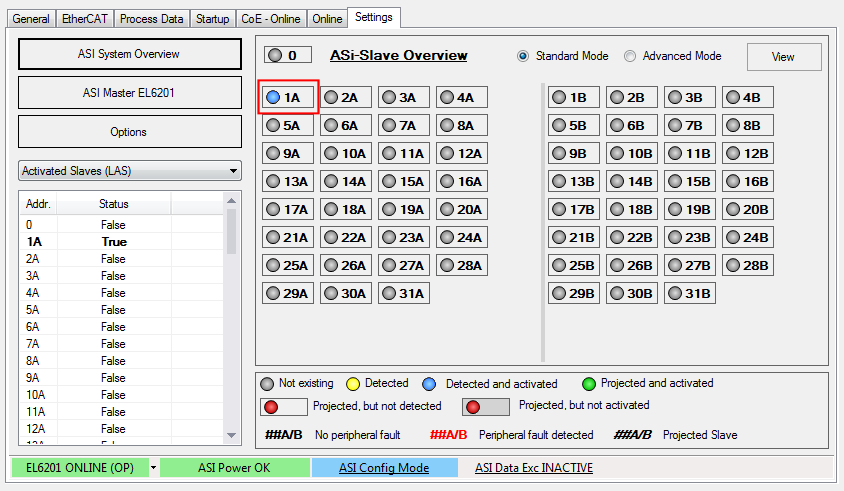Select slave 3B indicator
Viewport: 844px width, 491px height.
point(690,97)
